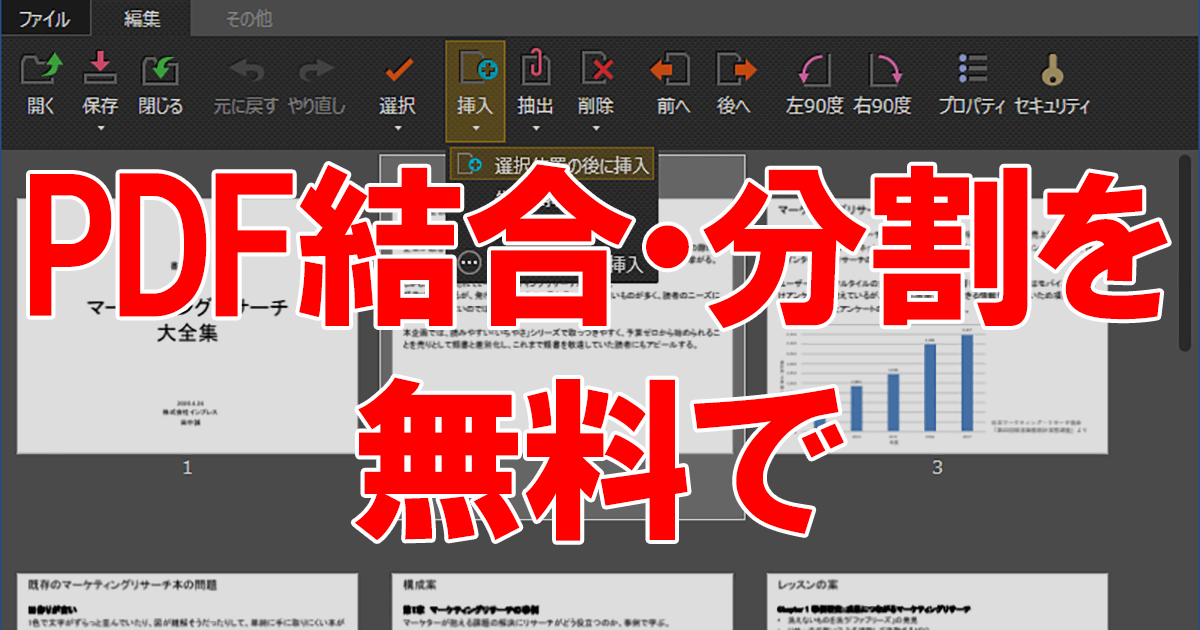Select the 既存のマーケティングリサーチ本の問題 page thumbnail
This screenshot has height=630, width=1200.
pyautogui.click(x=187, y=601)
